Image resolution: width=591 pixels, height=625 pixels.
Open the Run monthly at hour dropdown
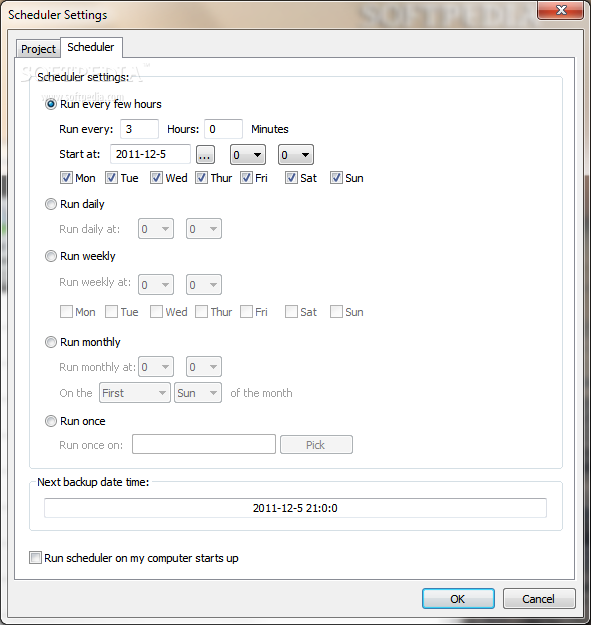(x=156, y=367)
